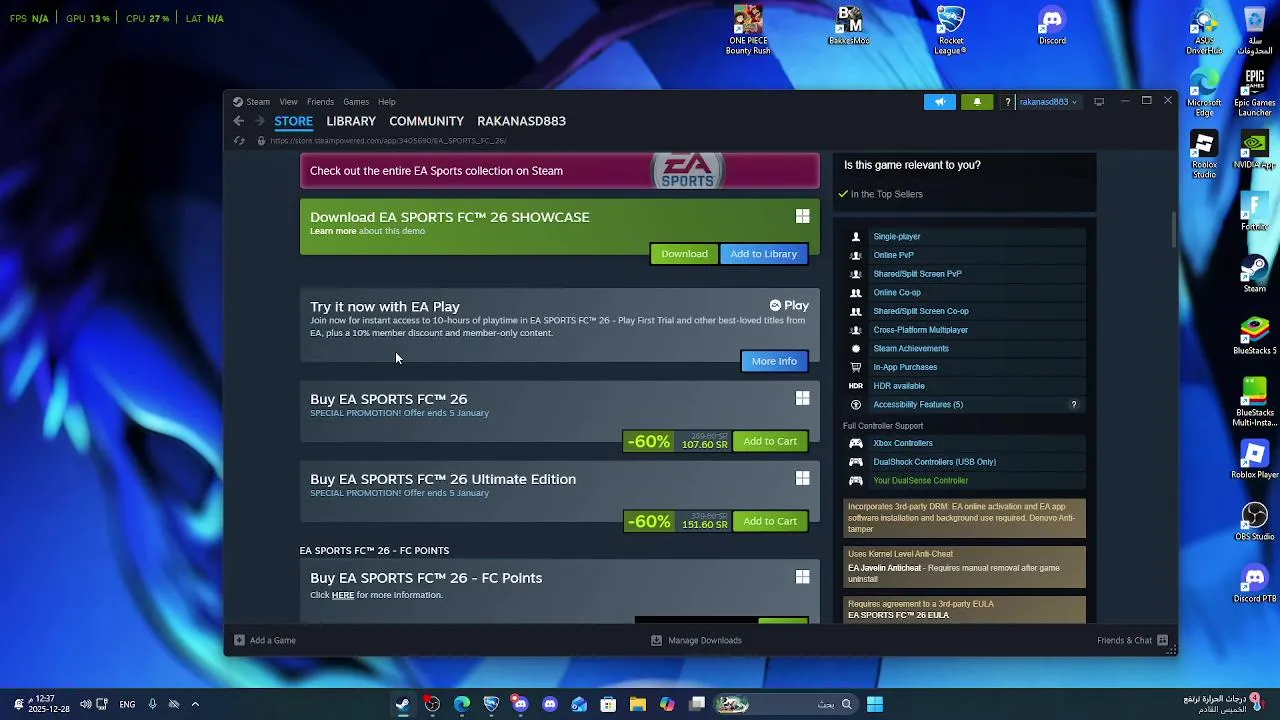Click the Download demo button
The width and height of the screenshot is (1280, 720).
tap(684, 254)
